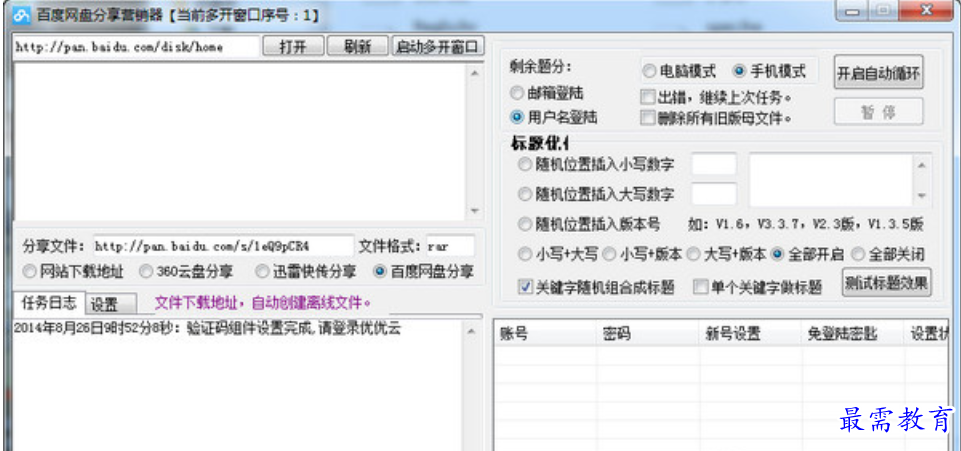Click input box beside 小写数字 option

click(x=714, y=164)
